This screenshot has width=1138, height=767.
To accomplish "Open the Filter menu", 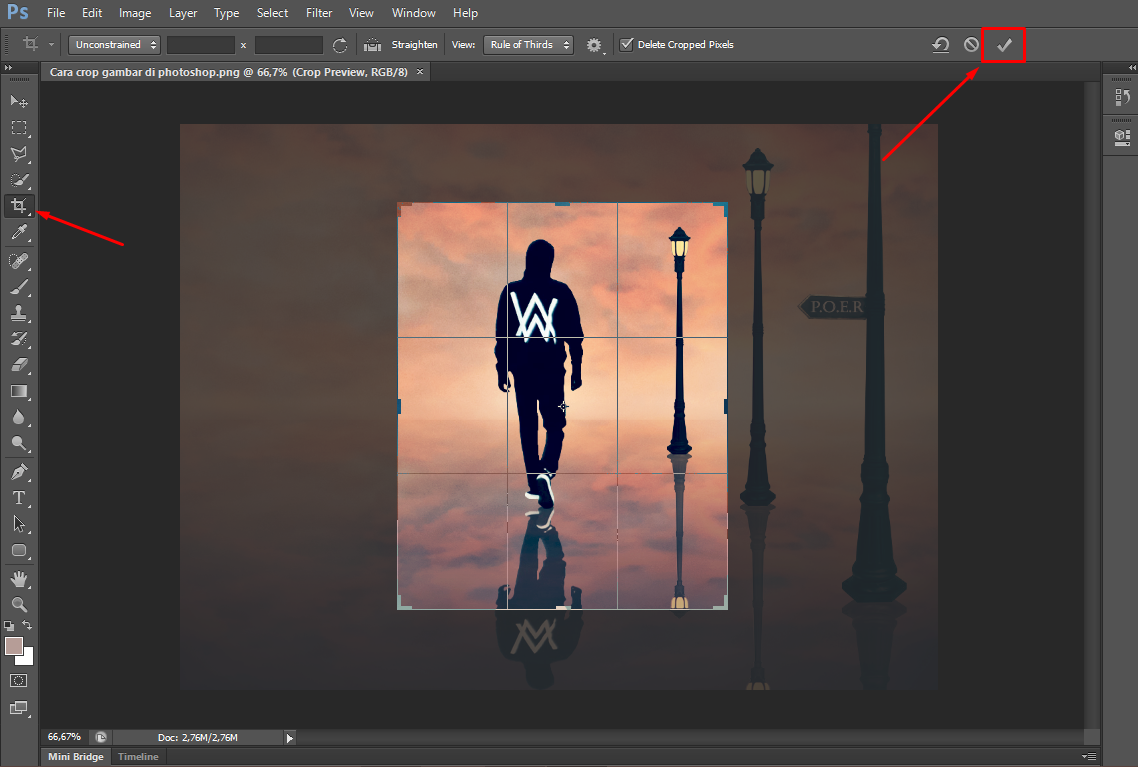I will 319,13.
